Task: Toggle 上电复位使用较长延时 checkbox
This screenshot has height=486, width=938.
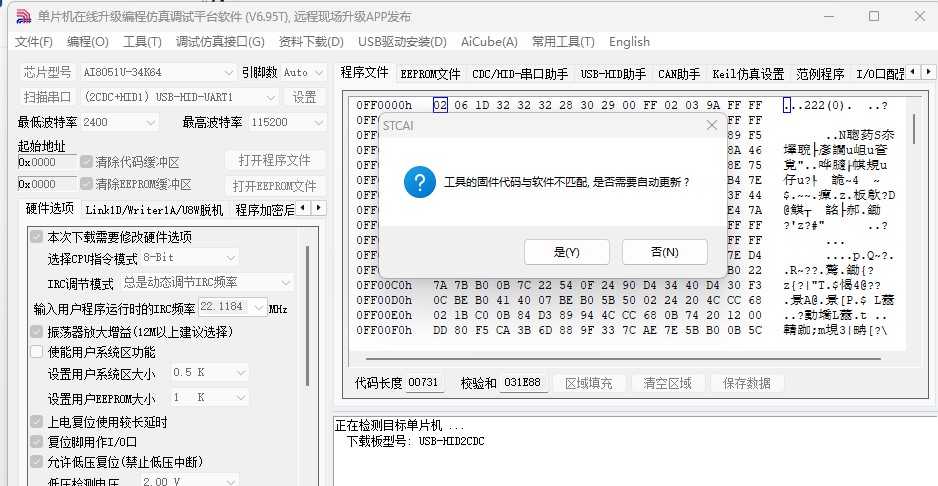Action: pyautogui.click(x=37, y=422)
